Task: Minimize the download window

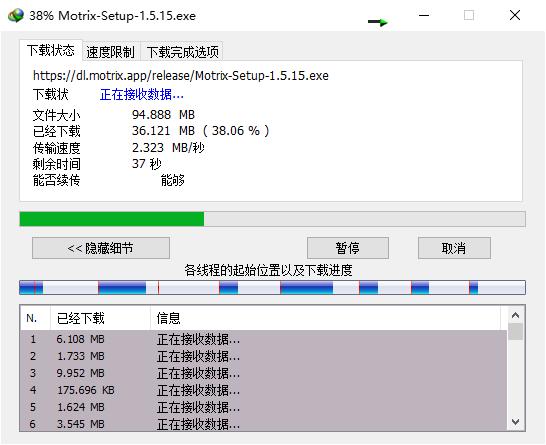Action: click(424, 15)
